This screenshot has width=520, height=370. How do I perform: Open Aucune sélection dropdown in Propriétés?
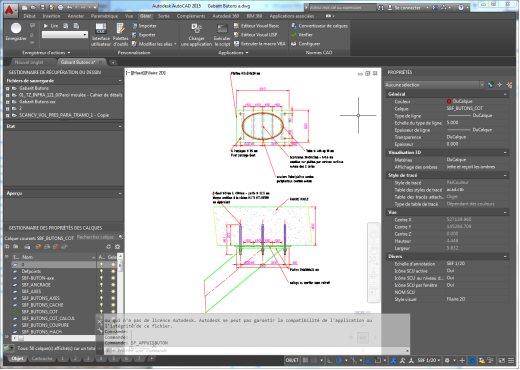pos(434,85)
